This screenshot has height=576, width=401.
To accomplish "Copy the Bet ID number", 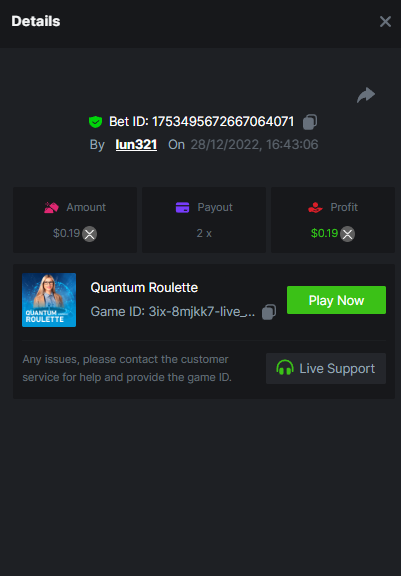I will coord(310,122).
